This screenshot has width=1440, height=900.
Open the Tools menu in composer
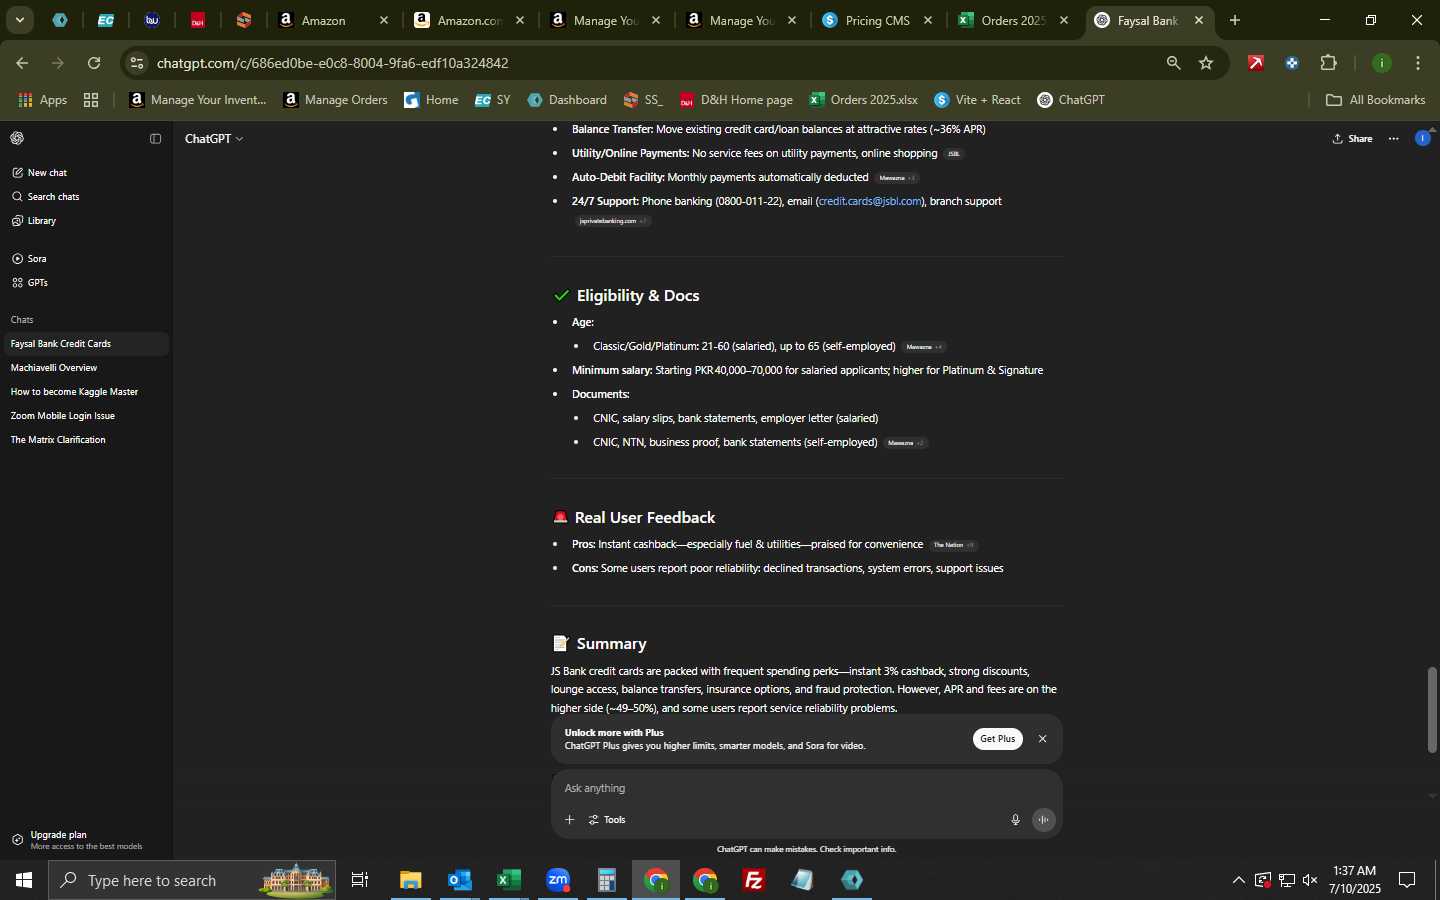[607, 820]
